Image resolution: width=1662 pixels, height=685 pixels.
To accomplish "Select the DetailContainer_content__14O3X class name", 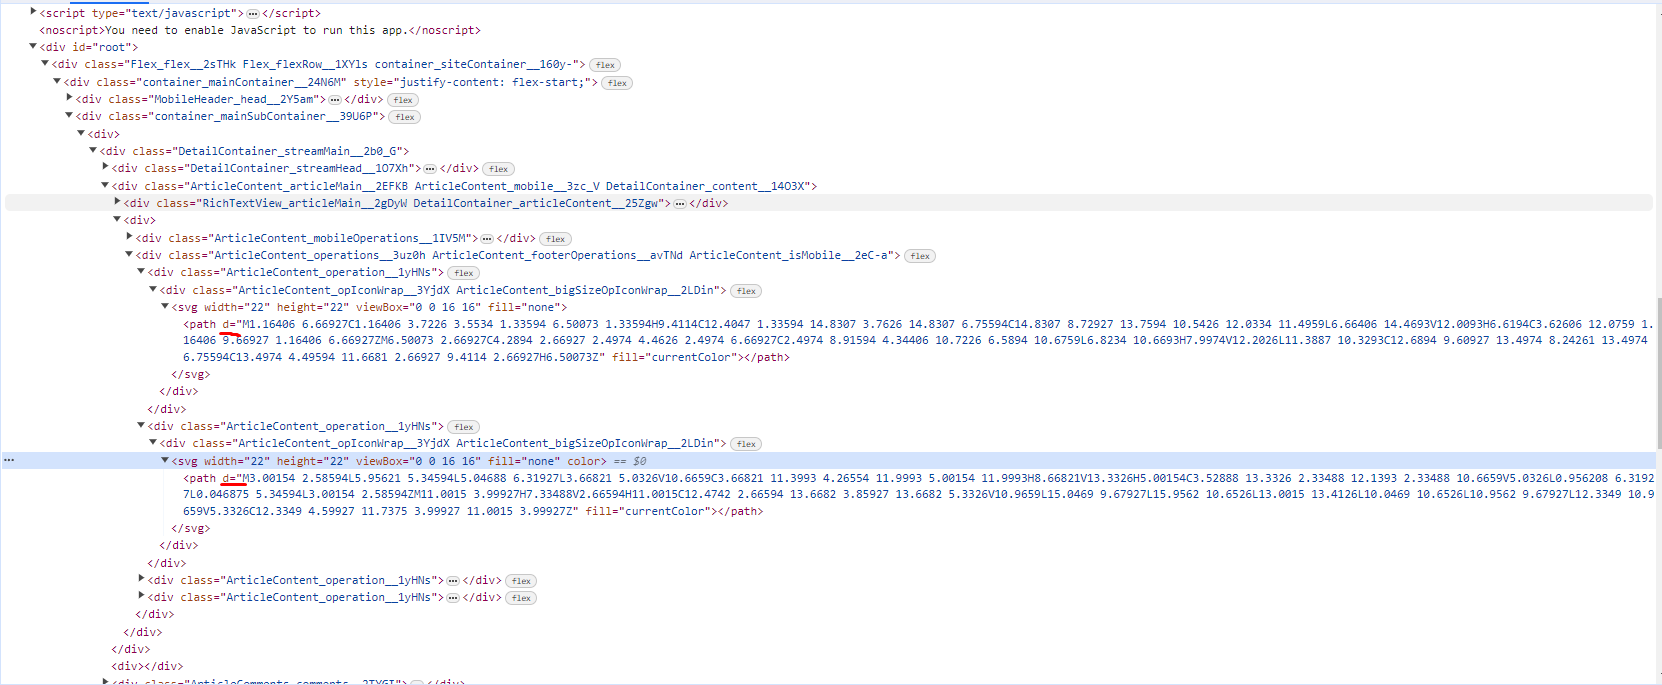I will click(x=707, y=186).
